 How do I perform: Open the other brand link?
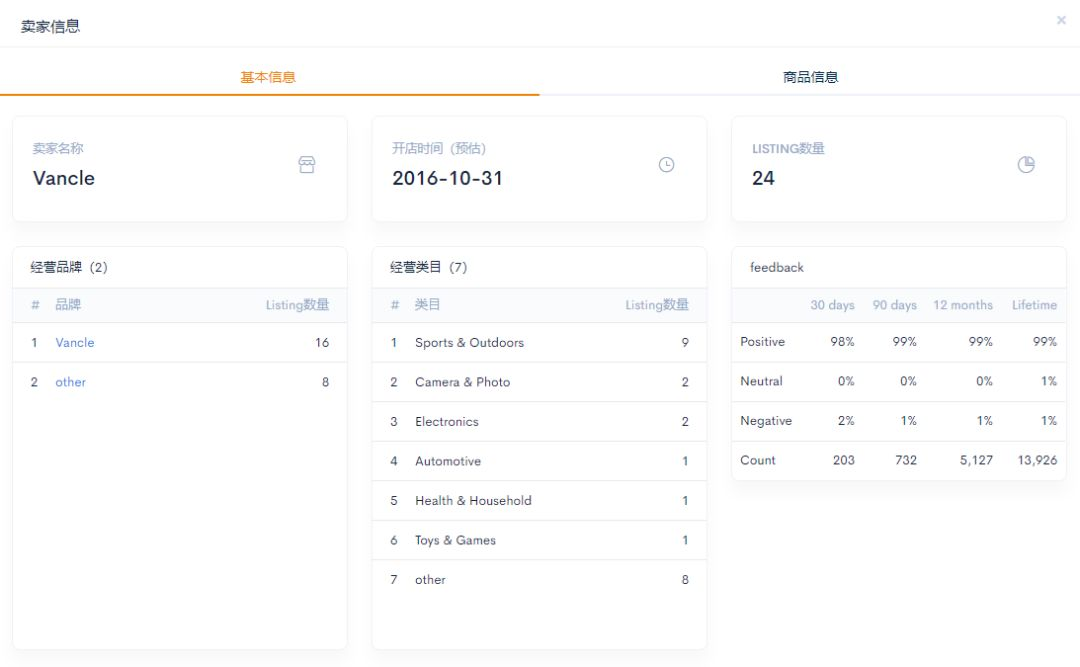click(x=70, y=382)
